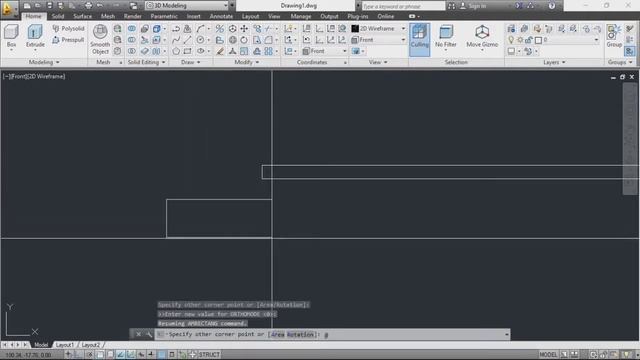
Task: Switch to the Surface ribbon tab
Action: click(x=82, y=16)
